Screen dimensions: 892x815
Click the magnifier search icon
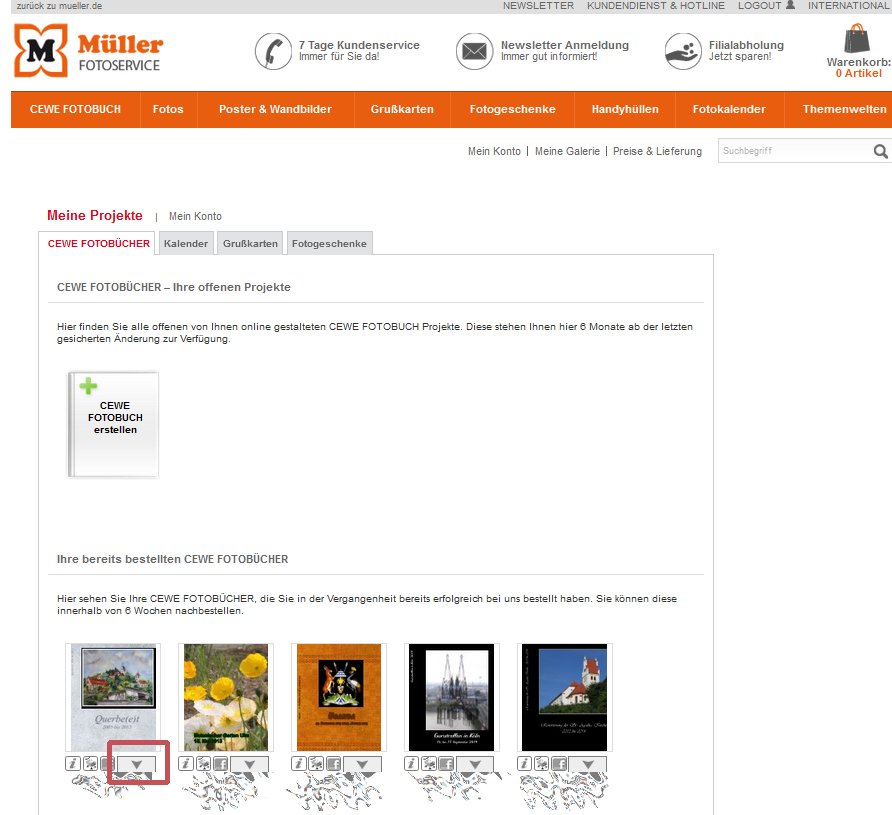point(880,151)
